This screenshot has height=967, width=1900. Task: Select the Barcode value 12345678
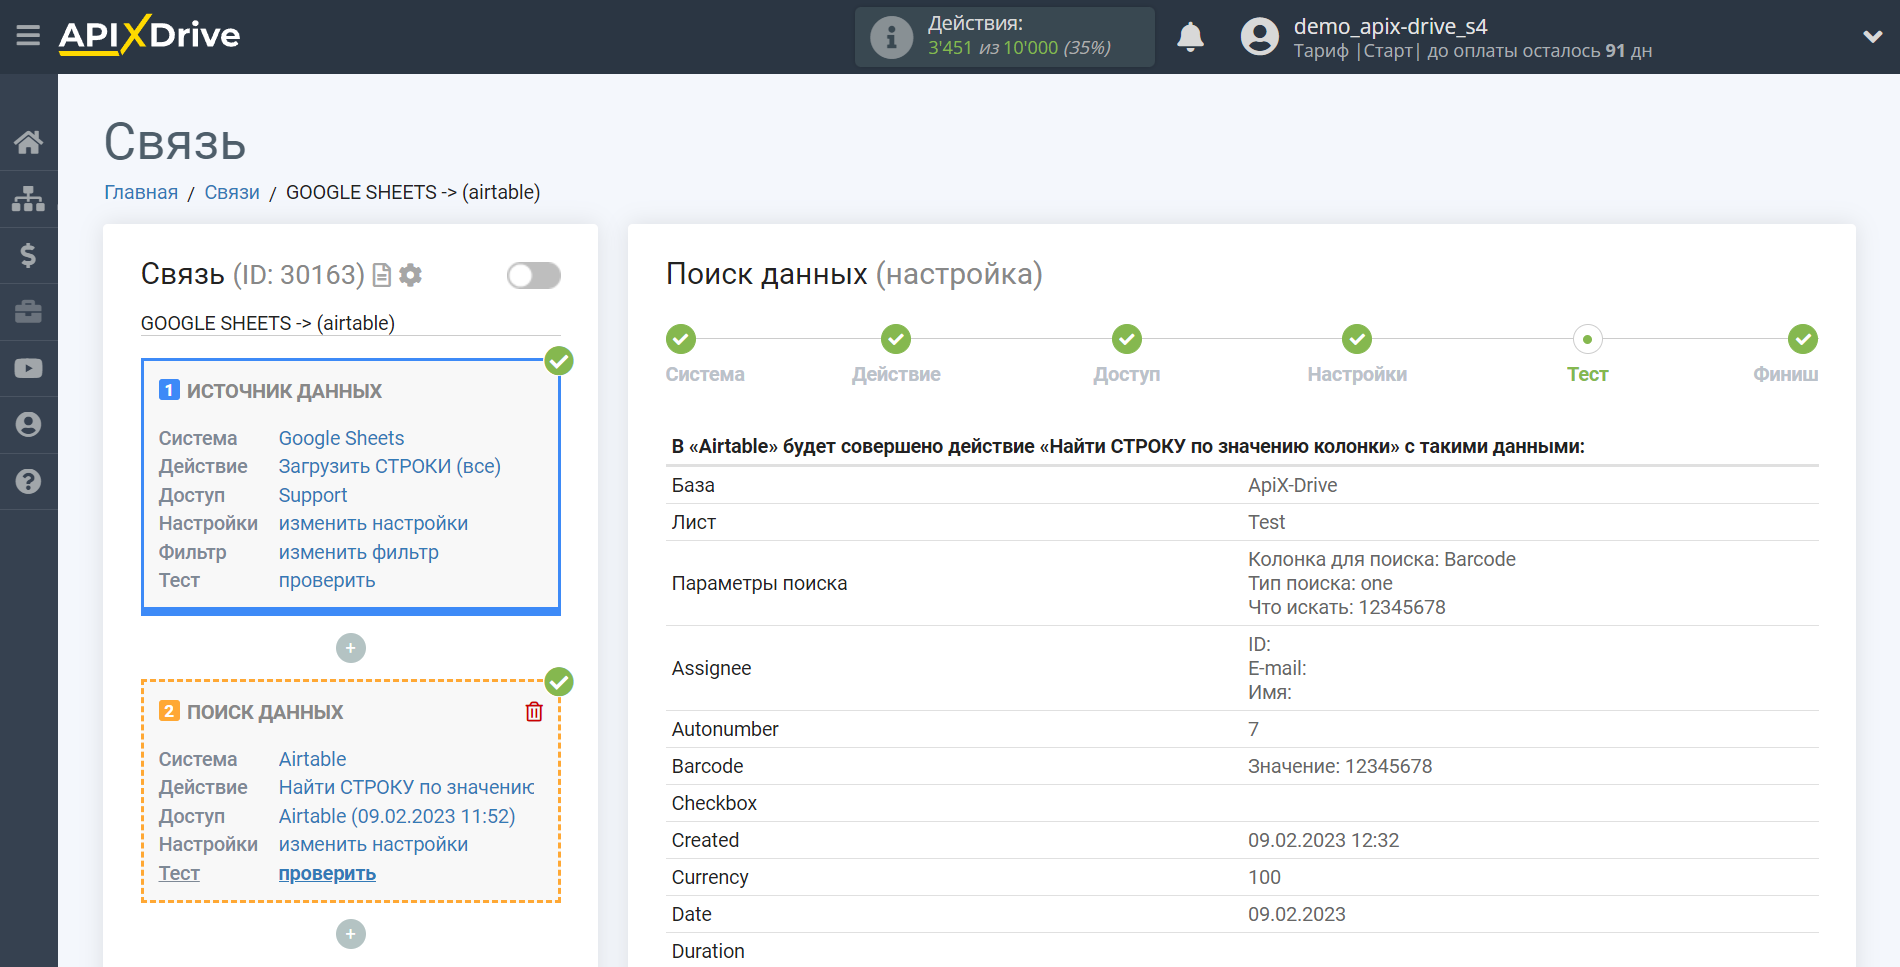point(1340,766)
